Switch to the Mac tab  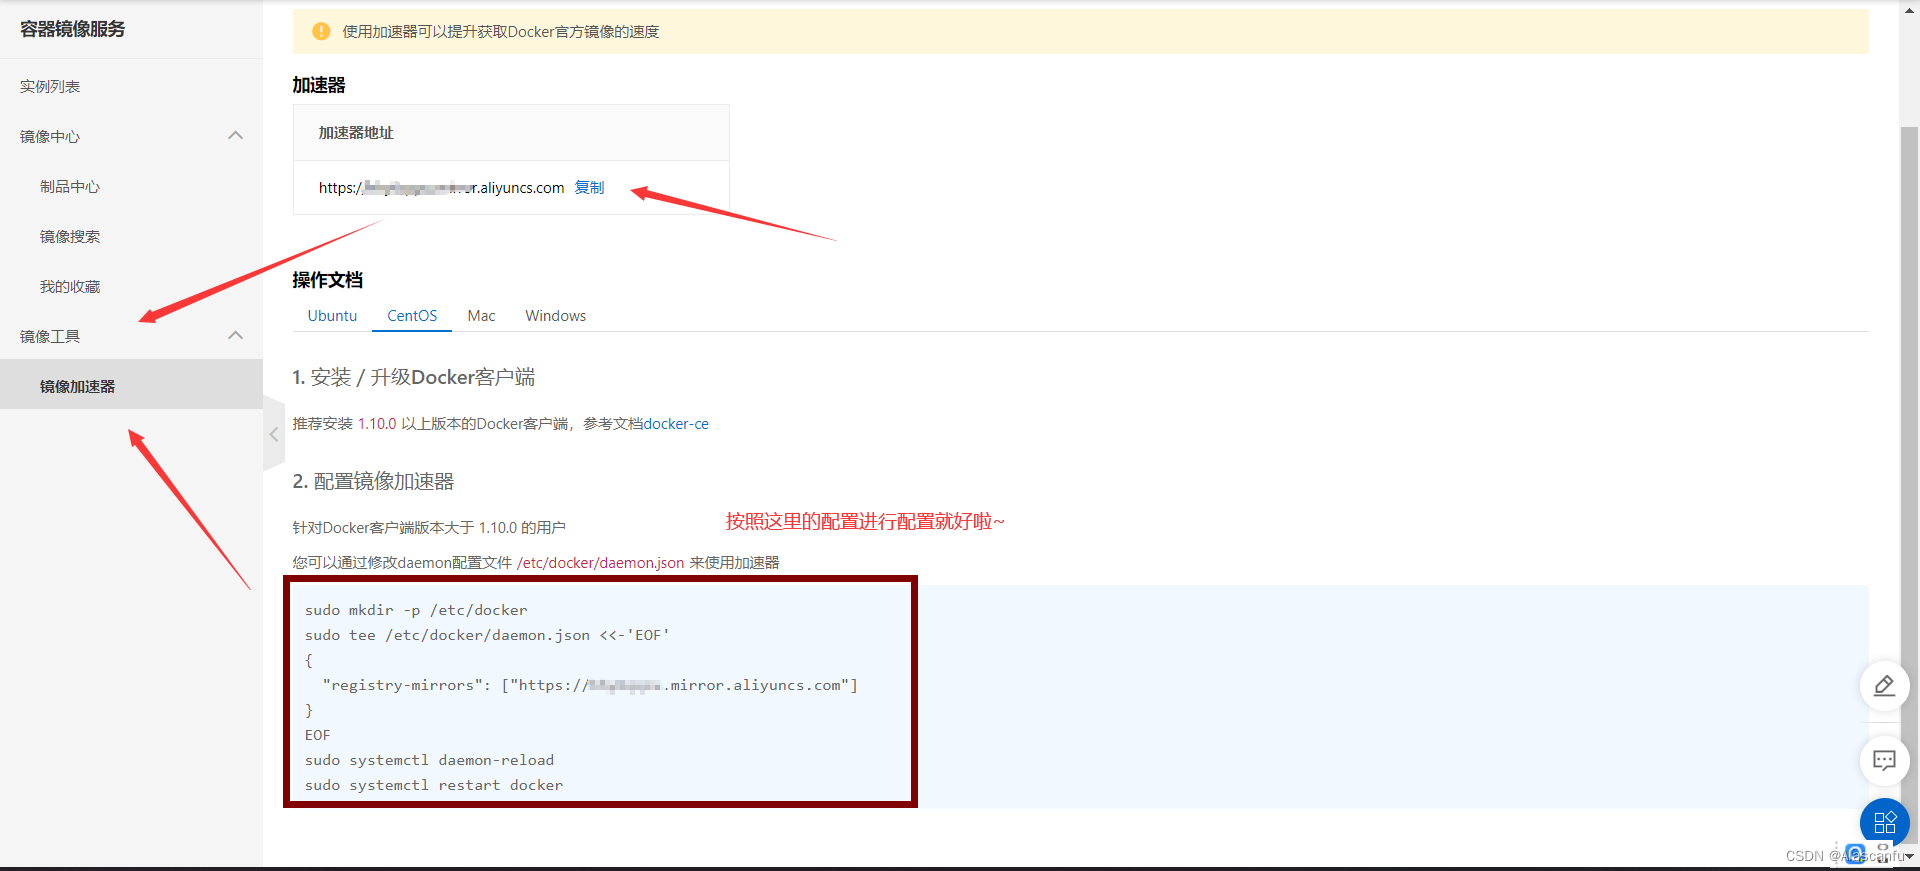tap(481, 316)
